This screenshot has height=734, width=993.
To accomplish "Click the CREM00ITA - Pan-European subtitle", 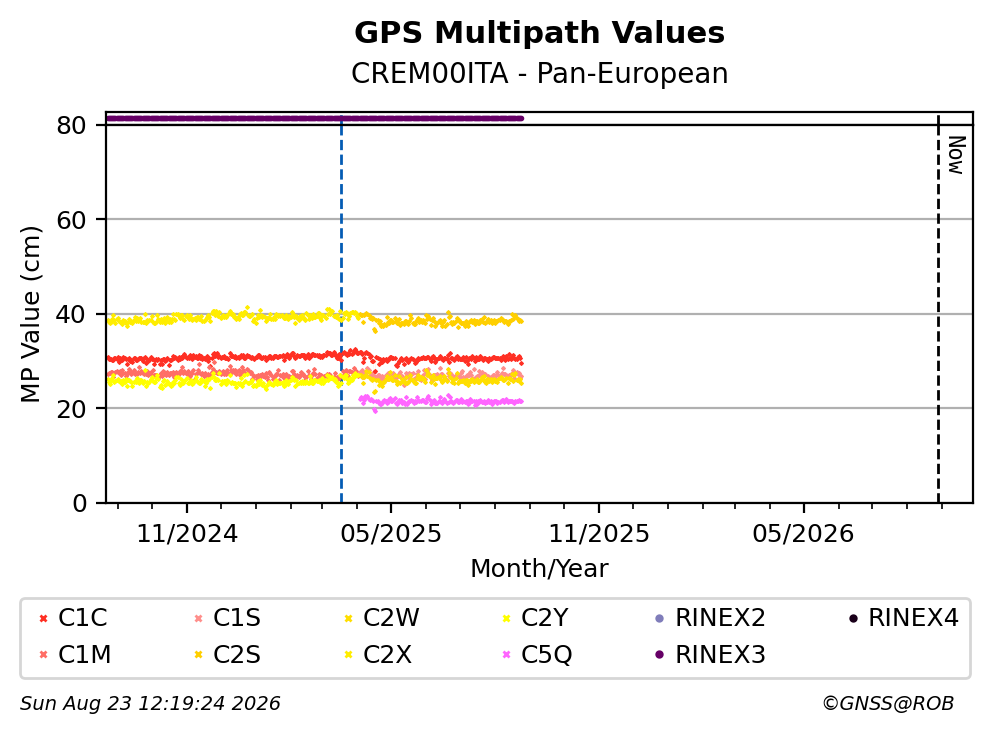I will click(540, 73).
